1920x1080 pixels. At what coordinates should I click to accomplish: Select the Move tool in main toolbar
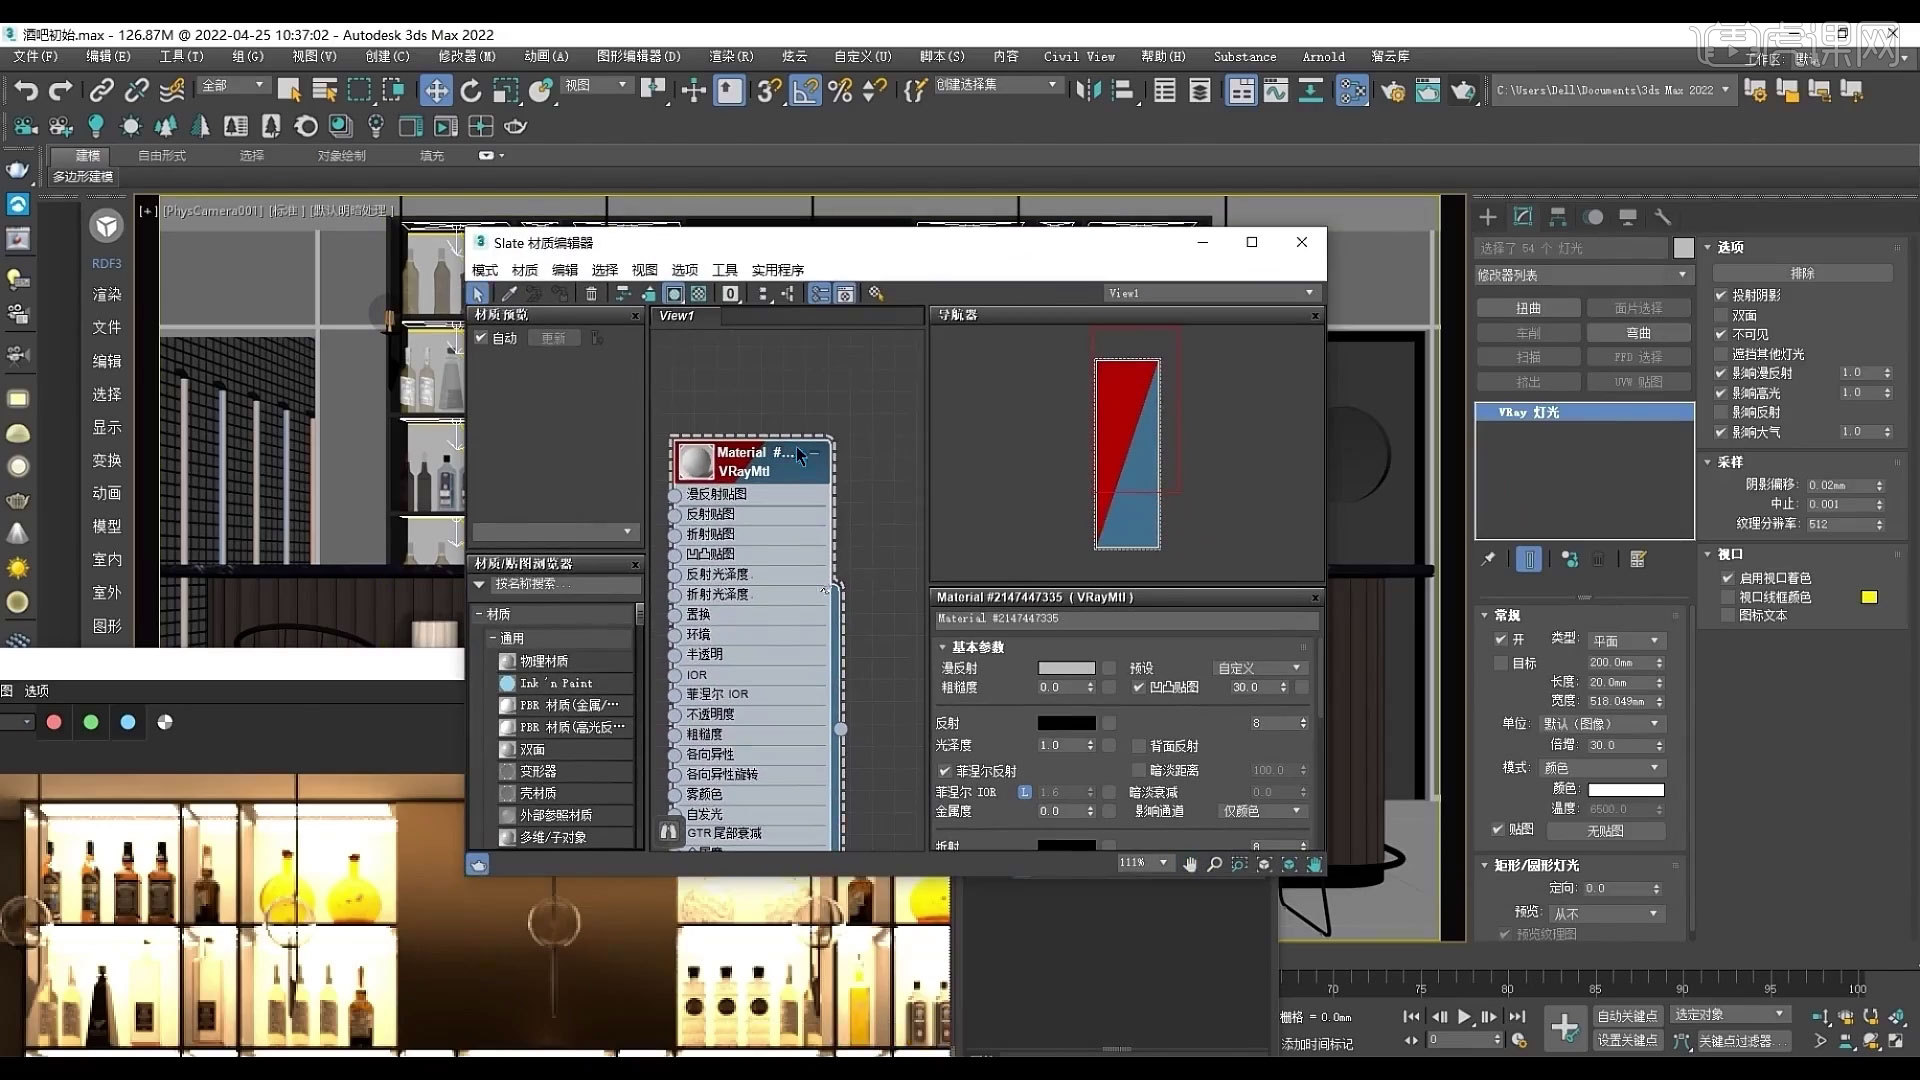point(436,91)
